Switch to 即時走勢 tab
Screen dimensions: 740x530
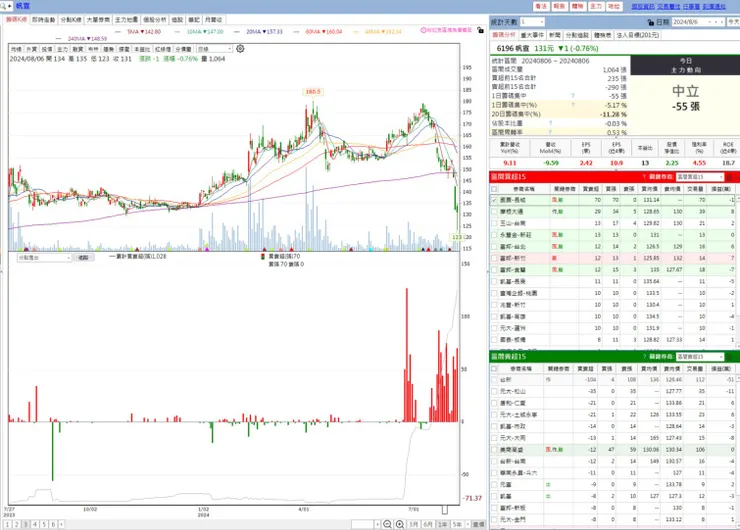(x=44, y=20)
